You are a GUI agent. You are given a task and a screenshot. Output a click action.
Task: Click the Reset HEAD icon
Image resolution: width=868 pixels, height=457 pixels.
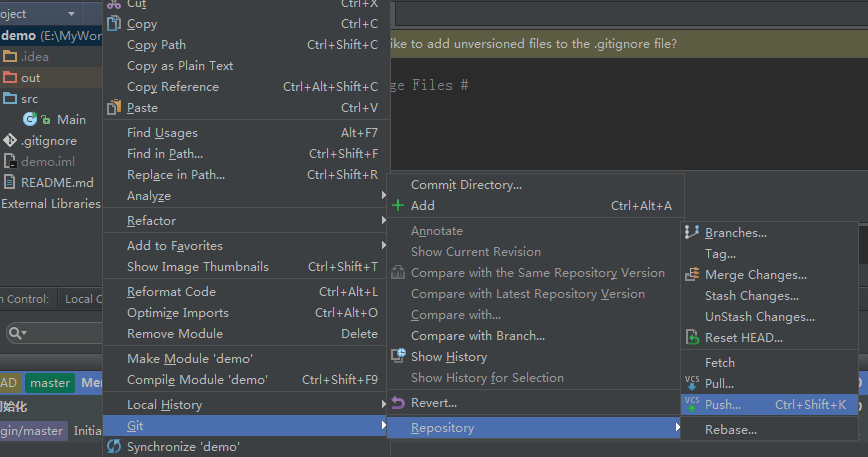[x=692, y=338]
